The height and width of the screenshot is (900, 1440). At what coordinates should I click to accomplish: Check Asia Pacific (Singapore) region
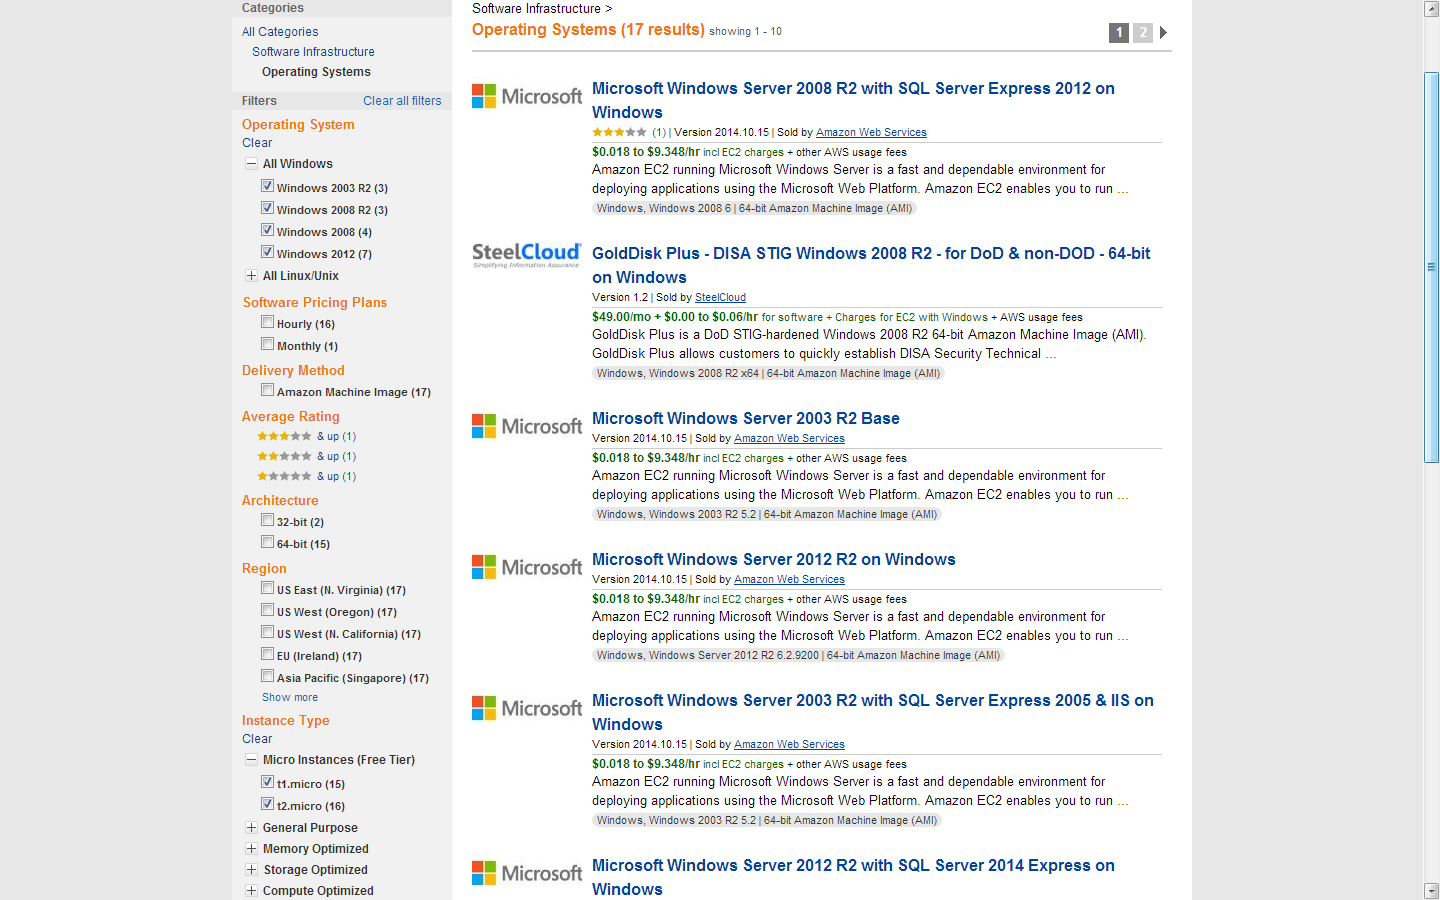[267, 676]
